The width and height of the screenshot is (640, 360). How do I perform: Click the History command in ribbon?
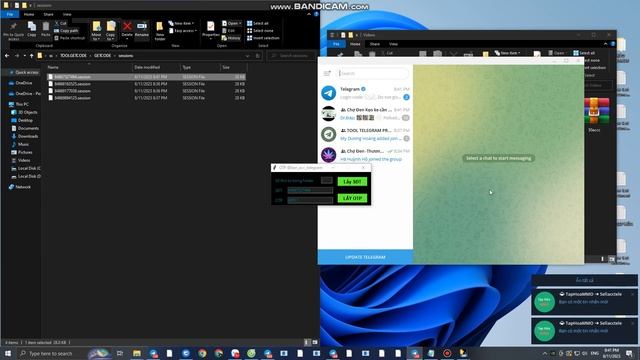tap(231, 38)
